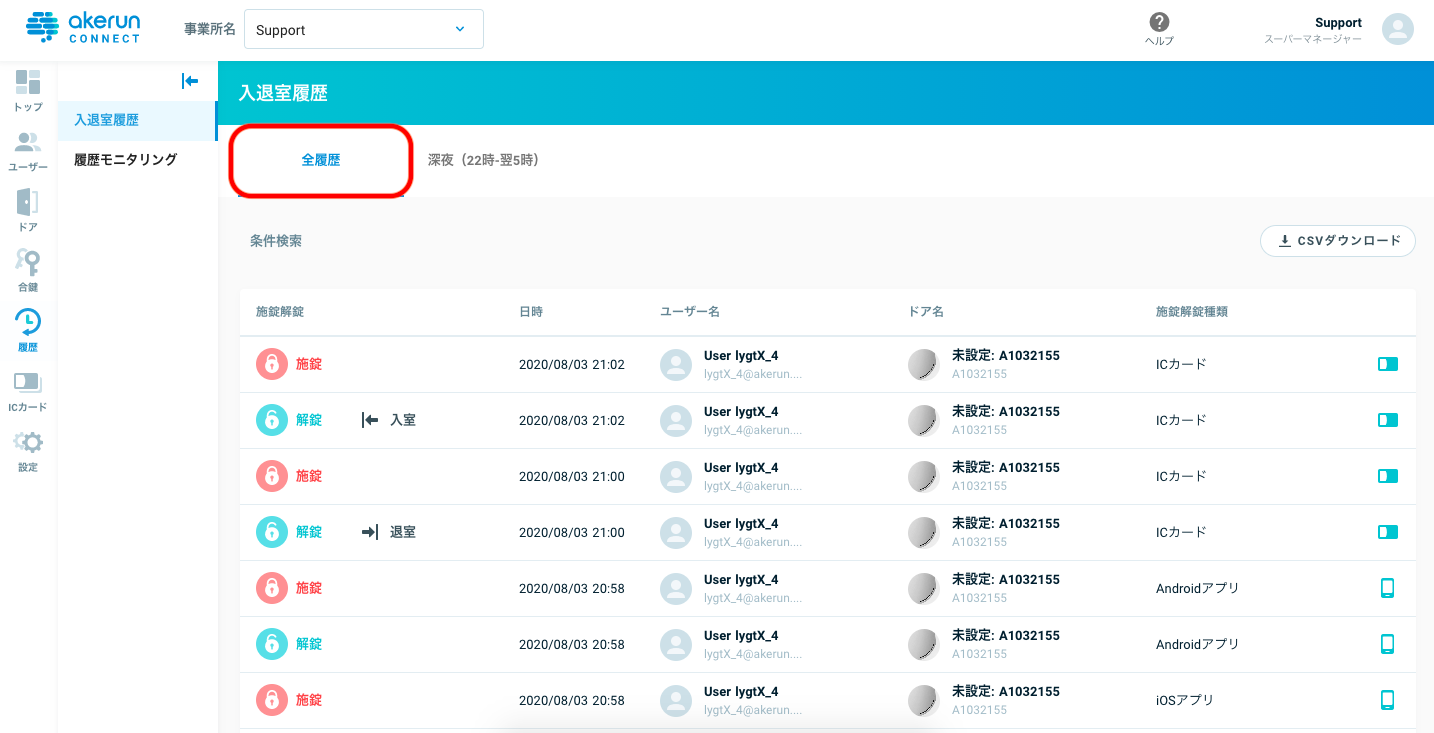
Task: Click the IC card icon in the first 21:02 row
Action: [x=1387, y=364]
